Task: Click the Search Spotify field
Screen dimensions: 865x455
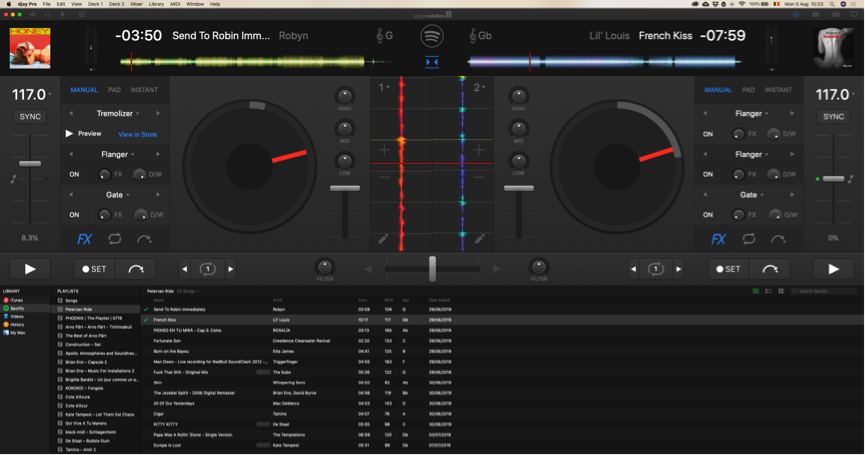Action: 824,291
